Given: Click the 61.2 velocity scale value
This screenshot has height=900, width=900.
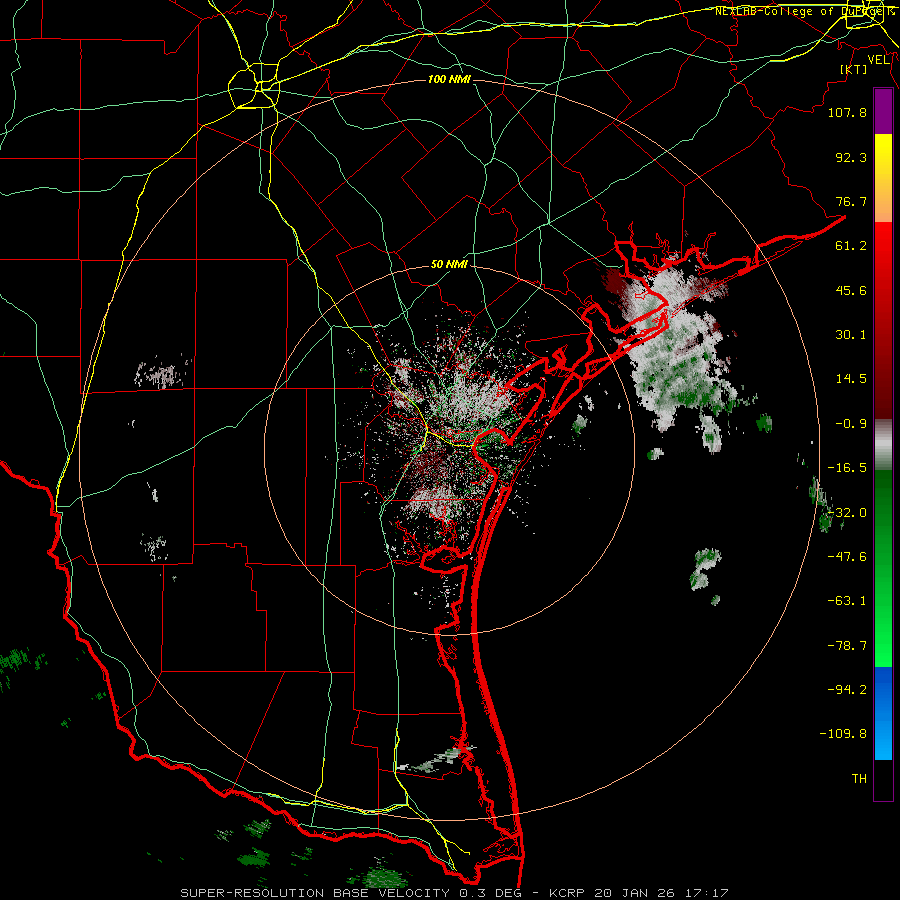Looking at the screenshot, I should coord(851,246).
